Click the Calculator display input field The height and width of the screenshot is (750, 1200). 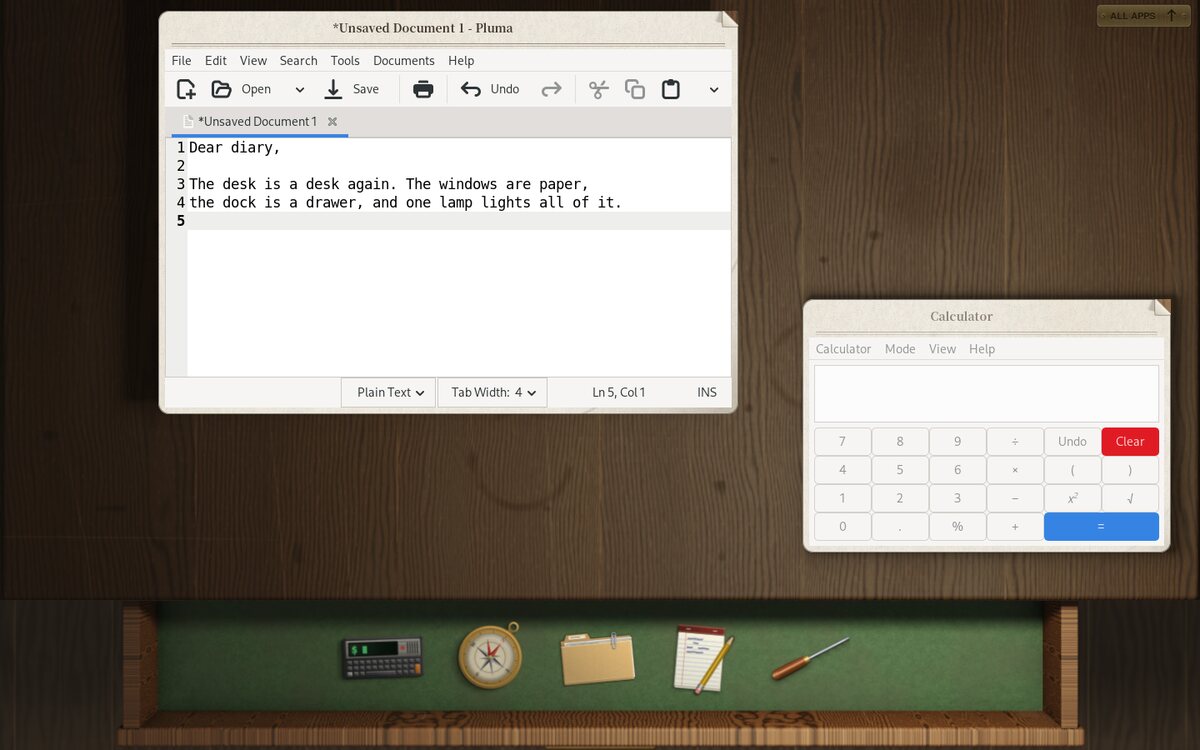tap(986, 393)
